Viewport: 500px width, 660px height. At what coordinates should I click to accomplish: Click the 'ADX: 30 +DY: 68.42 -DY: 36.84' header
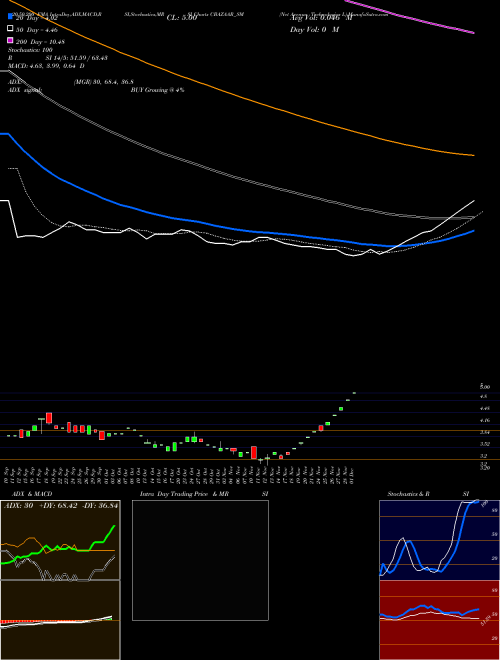[61, 505]
